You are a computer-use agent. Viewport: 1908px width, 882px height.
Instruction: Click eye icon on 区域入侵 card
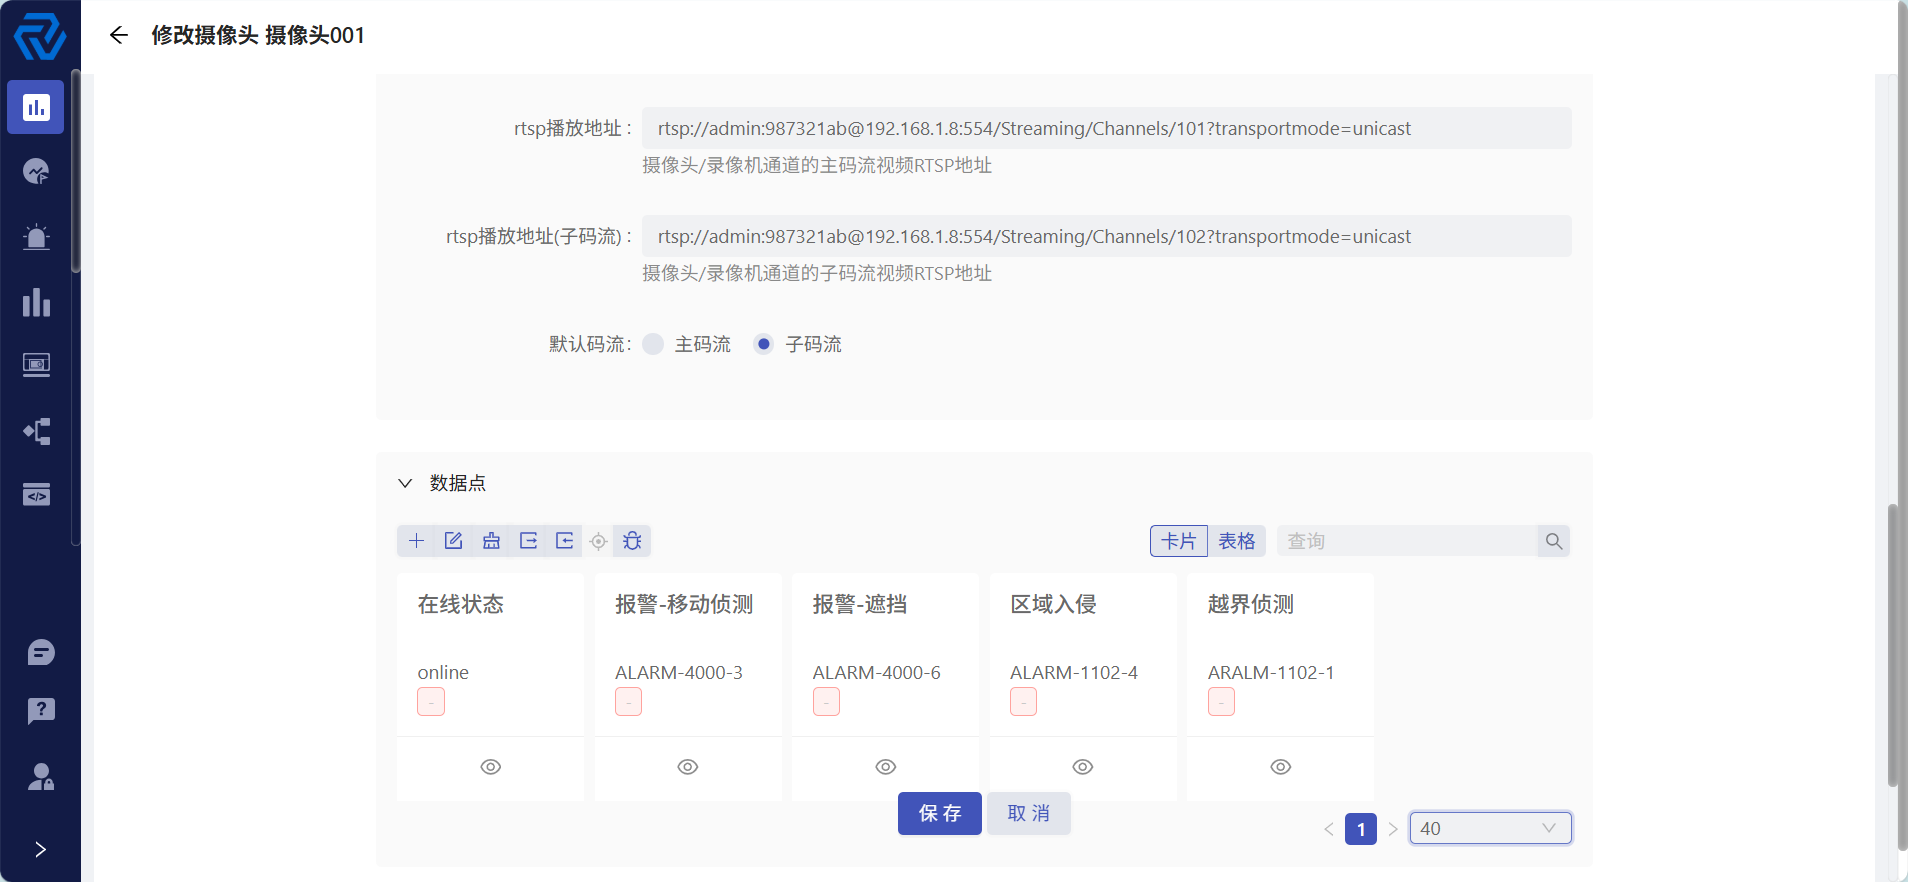1083,767
